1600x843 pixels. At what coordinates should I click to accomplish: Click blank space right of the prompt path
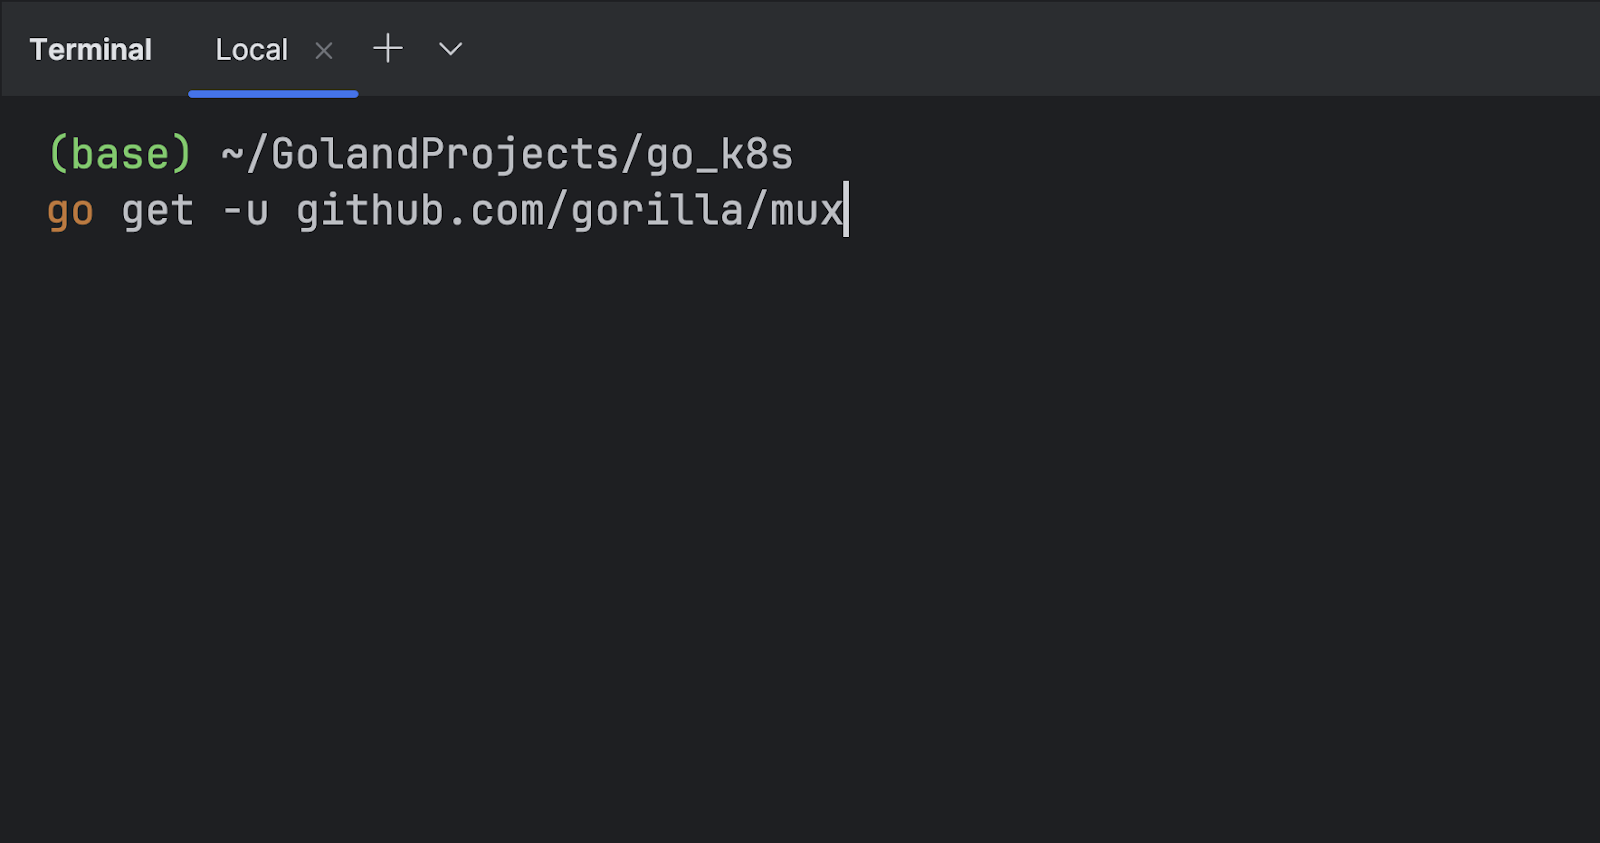pyautogui.click(x=1190, y=155)
